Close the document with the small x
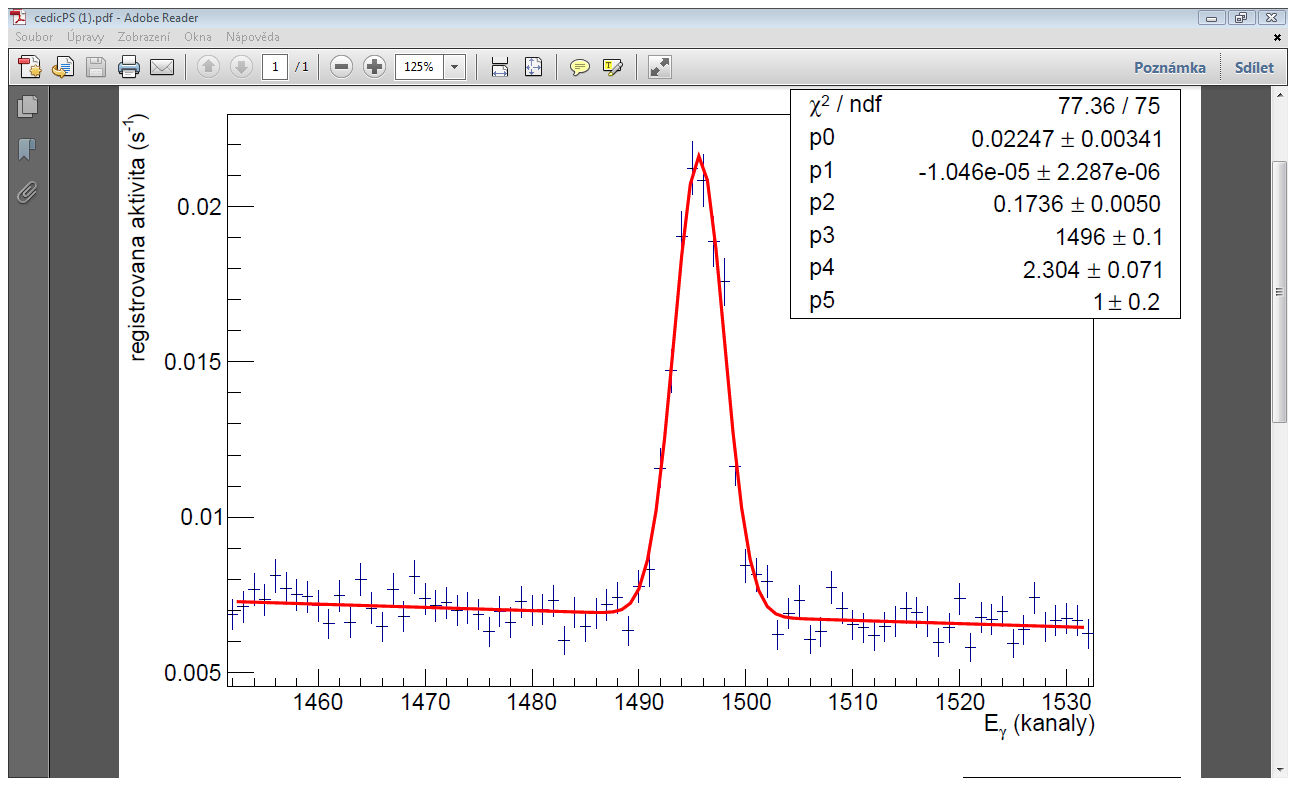Viewport: 1296px width, 786px height. click(x=1277, y=36)
